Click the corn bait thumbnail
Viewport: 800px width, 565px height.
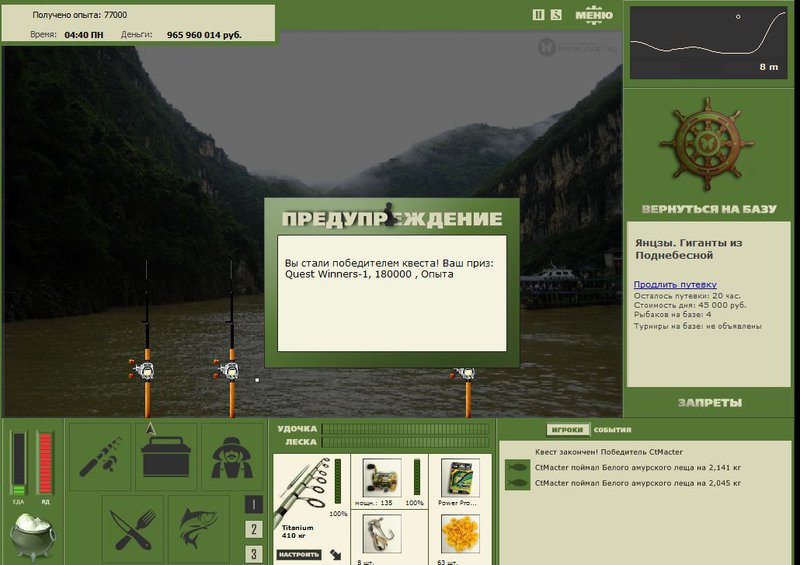[460, 534]
